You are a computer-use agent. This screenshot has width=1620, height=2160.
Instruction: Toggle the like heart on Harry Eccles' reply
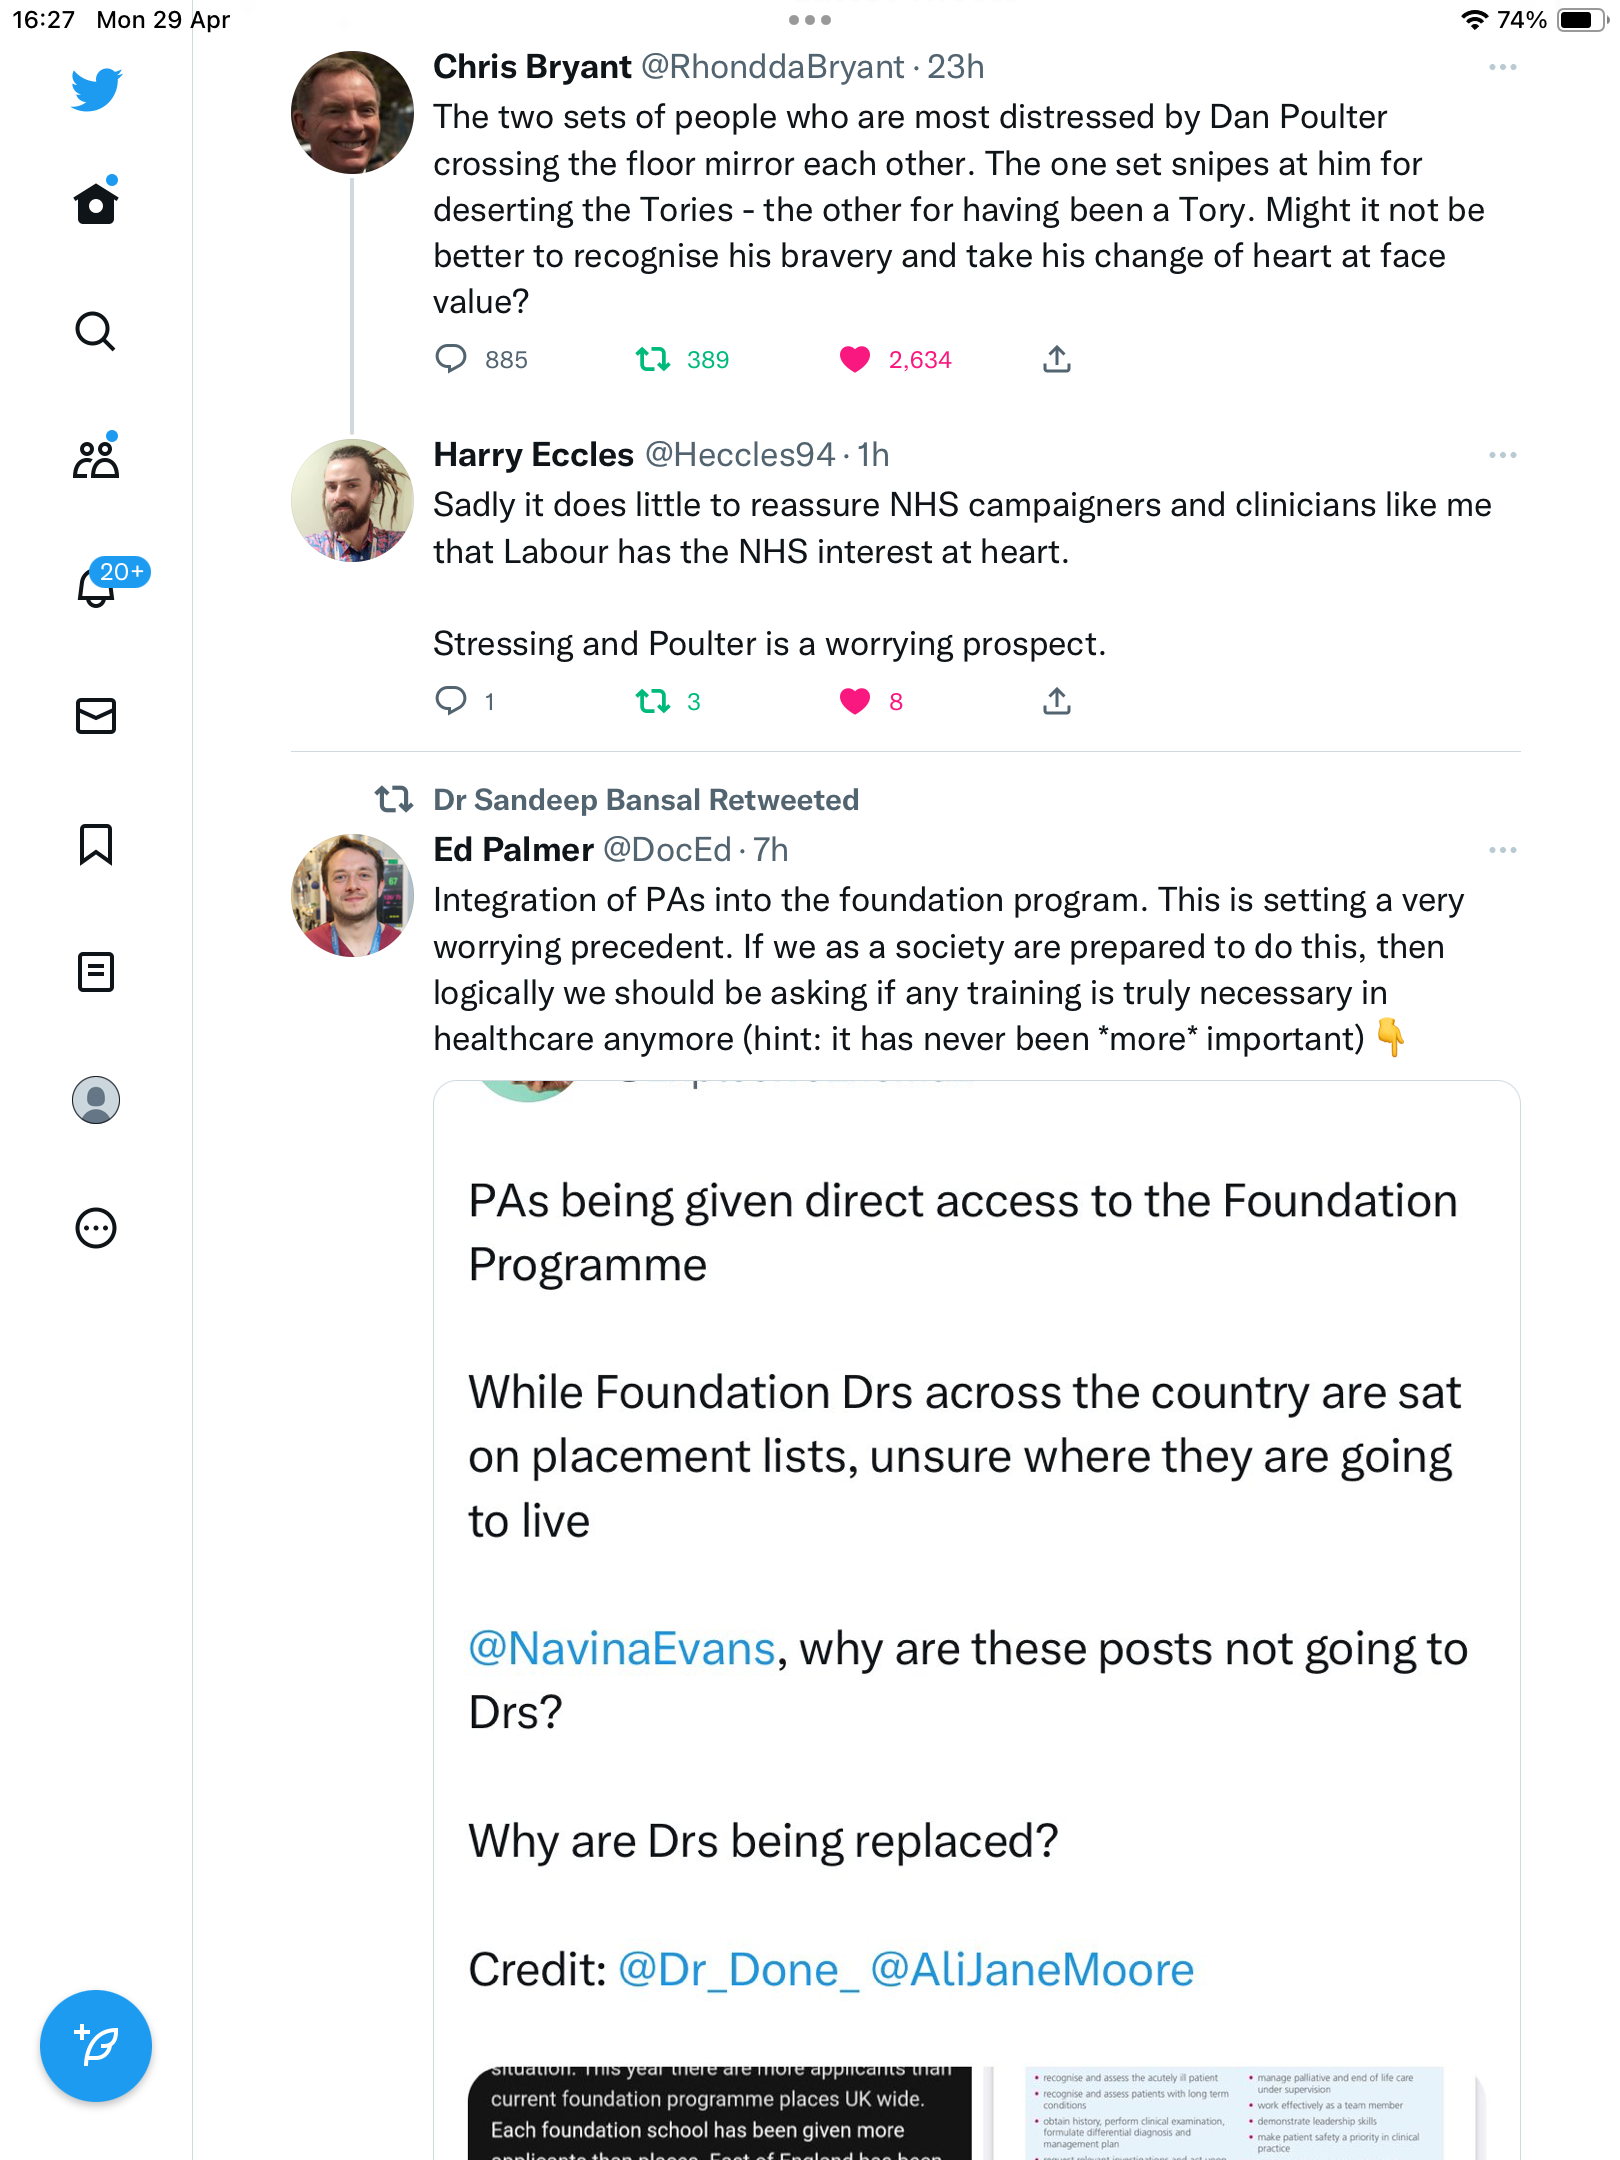coord(855,701)
